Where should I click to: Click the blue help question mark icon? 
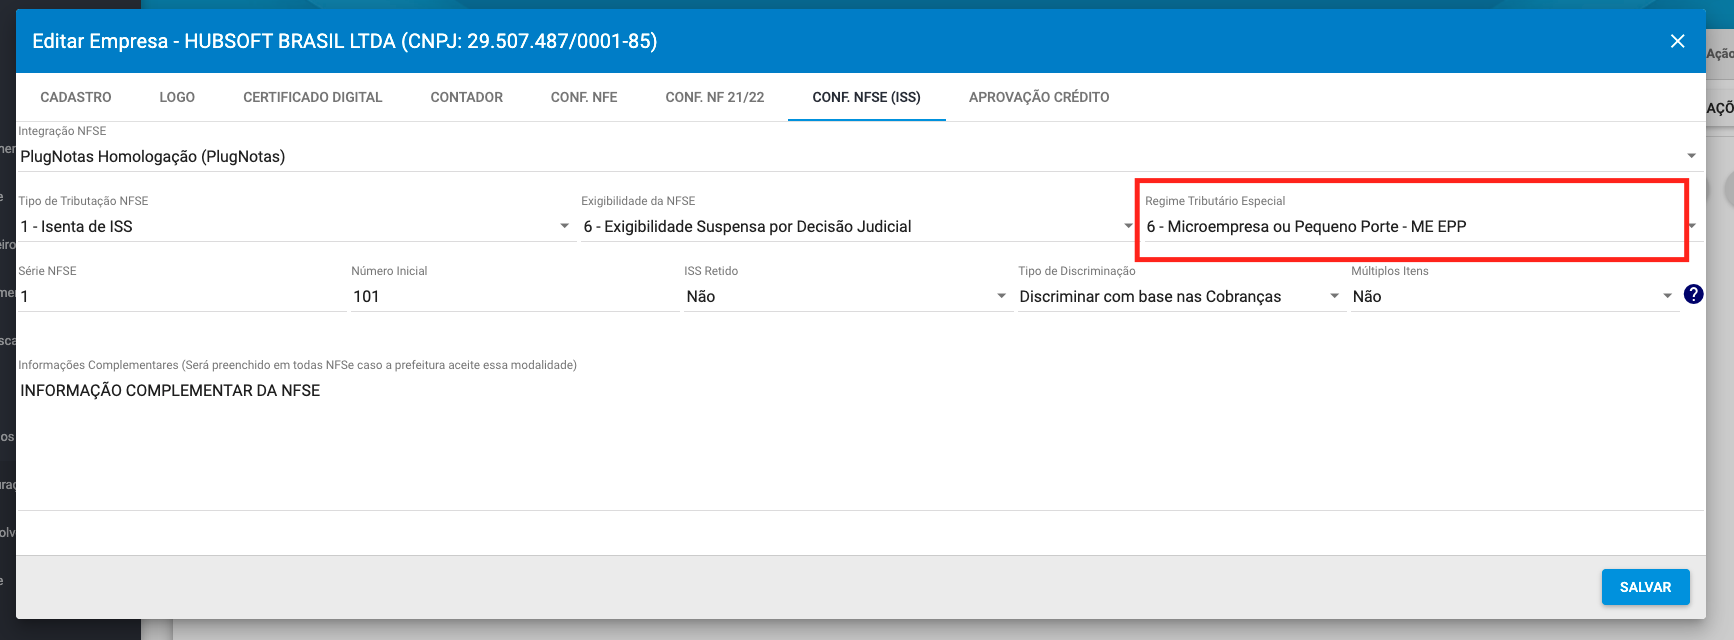click(1693, 294)
